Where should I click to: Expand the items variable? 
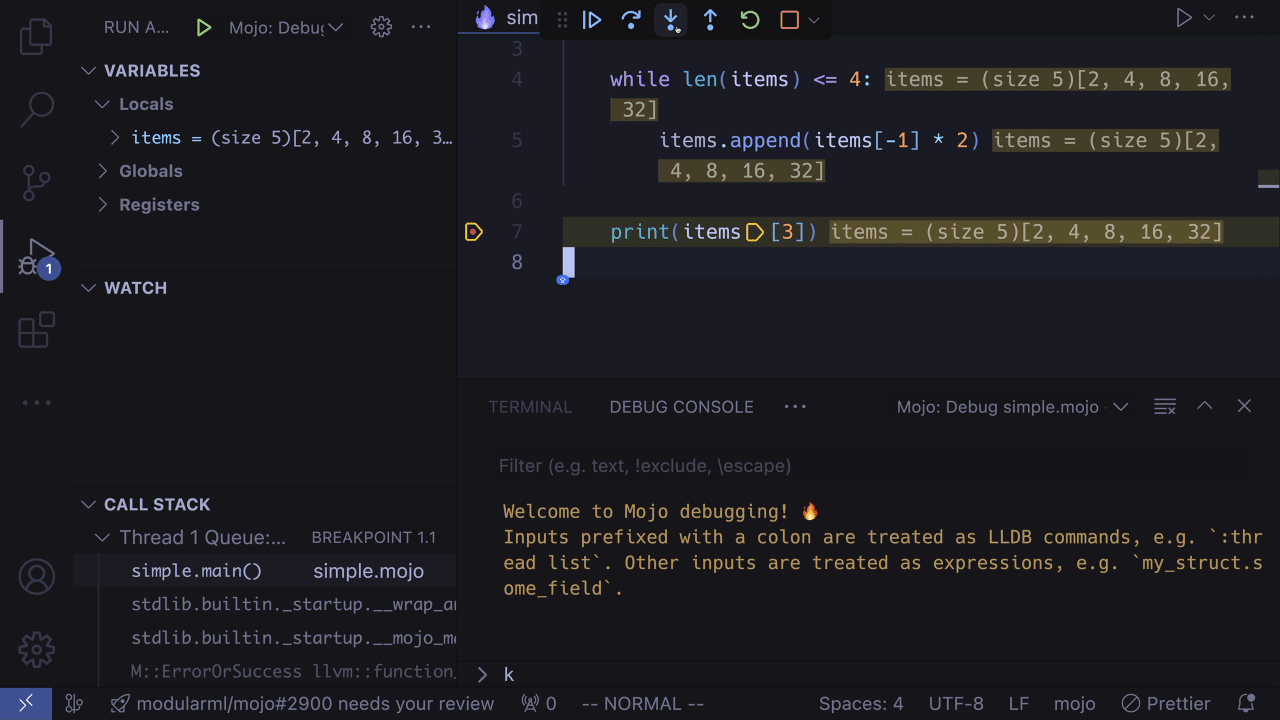pos(115,137)
